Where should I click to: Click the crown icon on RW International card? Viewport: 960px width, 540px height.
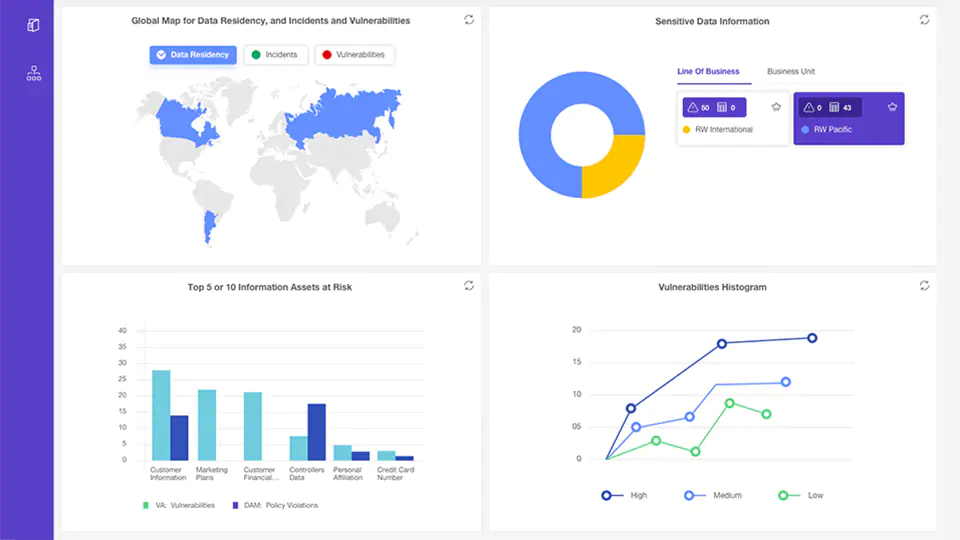coord(776,107)
